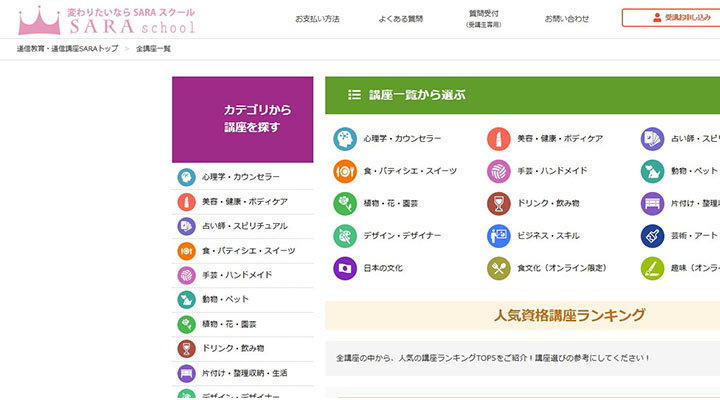
Task: Click main grid 片付け purple furniture icon
Action: pos(652,203)
